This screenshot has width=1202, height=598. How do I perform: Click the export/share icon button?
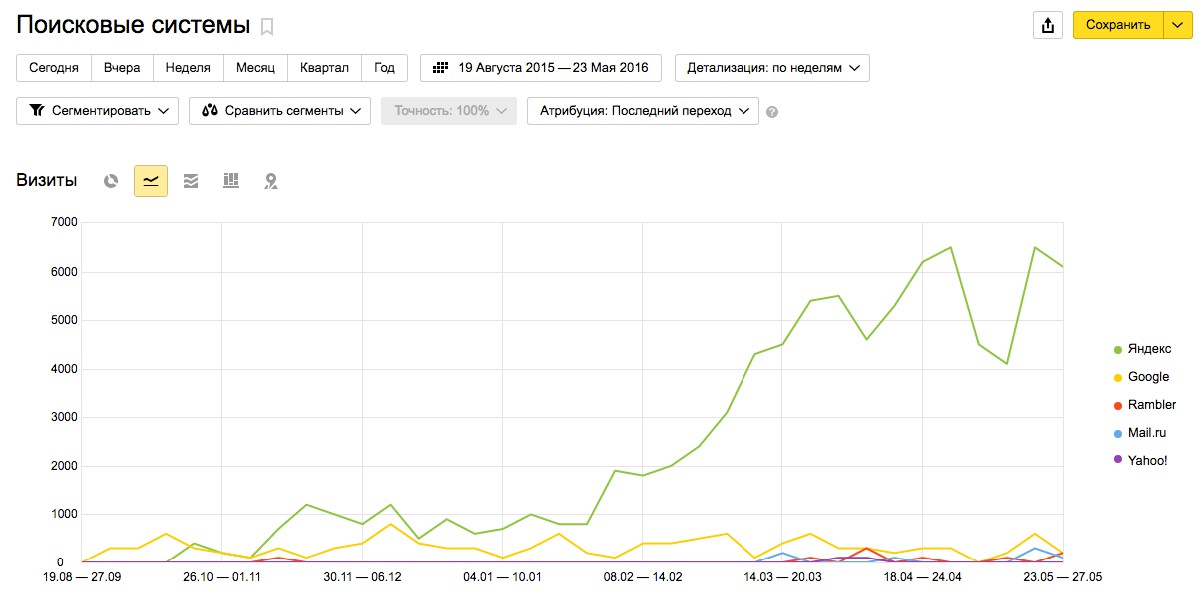click(x=1048, y=25)
